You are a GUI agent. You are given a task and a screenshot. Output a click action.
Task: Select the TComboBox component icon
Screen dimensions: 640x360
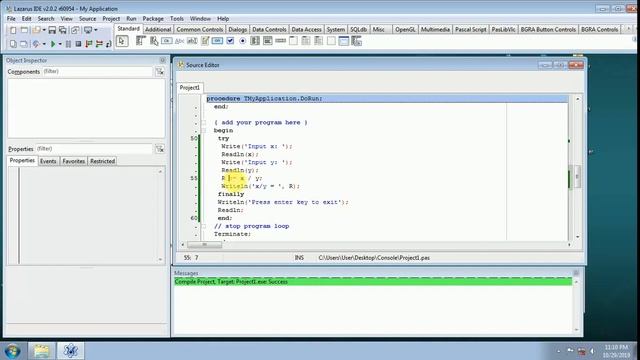point(267,41)
